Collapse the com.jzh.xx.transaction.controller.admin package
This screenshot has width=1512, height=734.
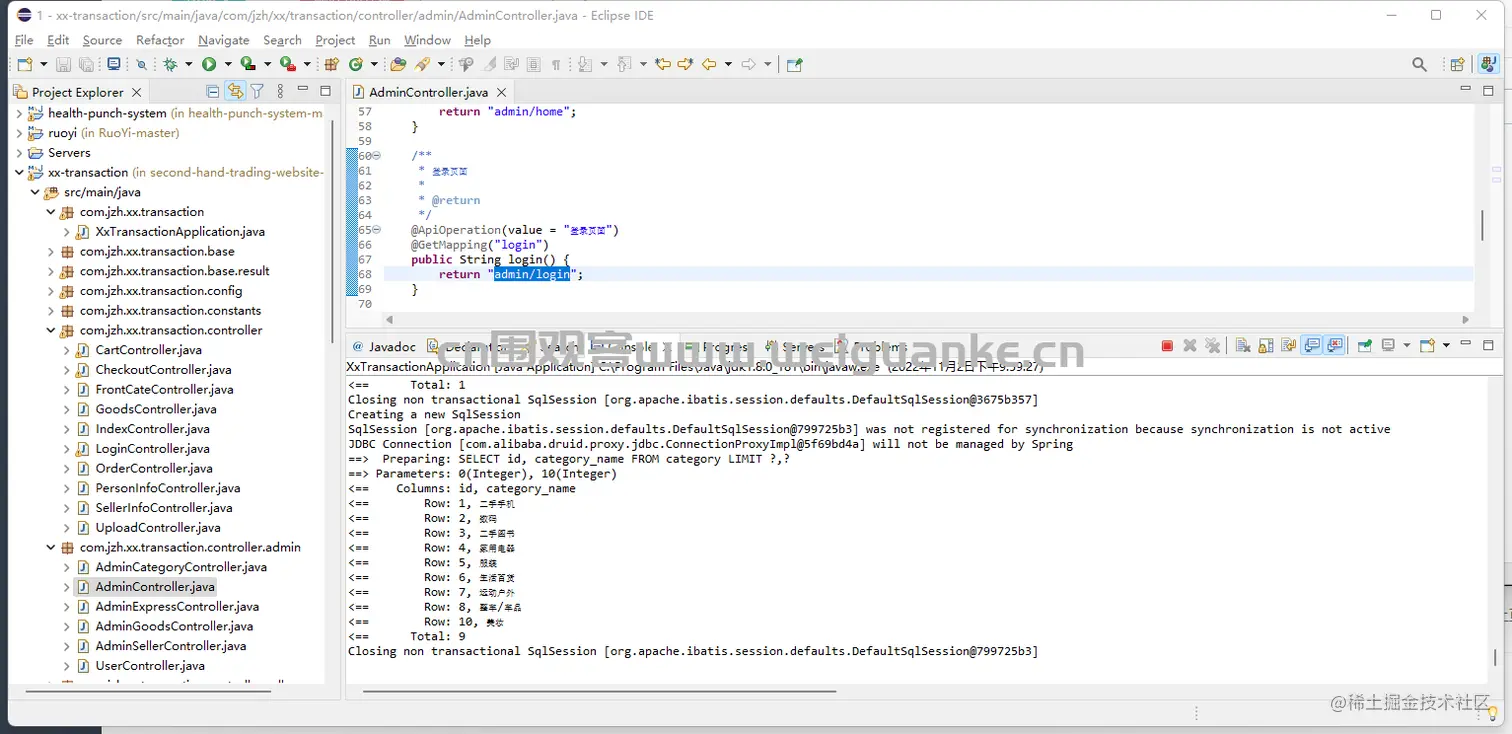tap(51, 547)
